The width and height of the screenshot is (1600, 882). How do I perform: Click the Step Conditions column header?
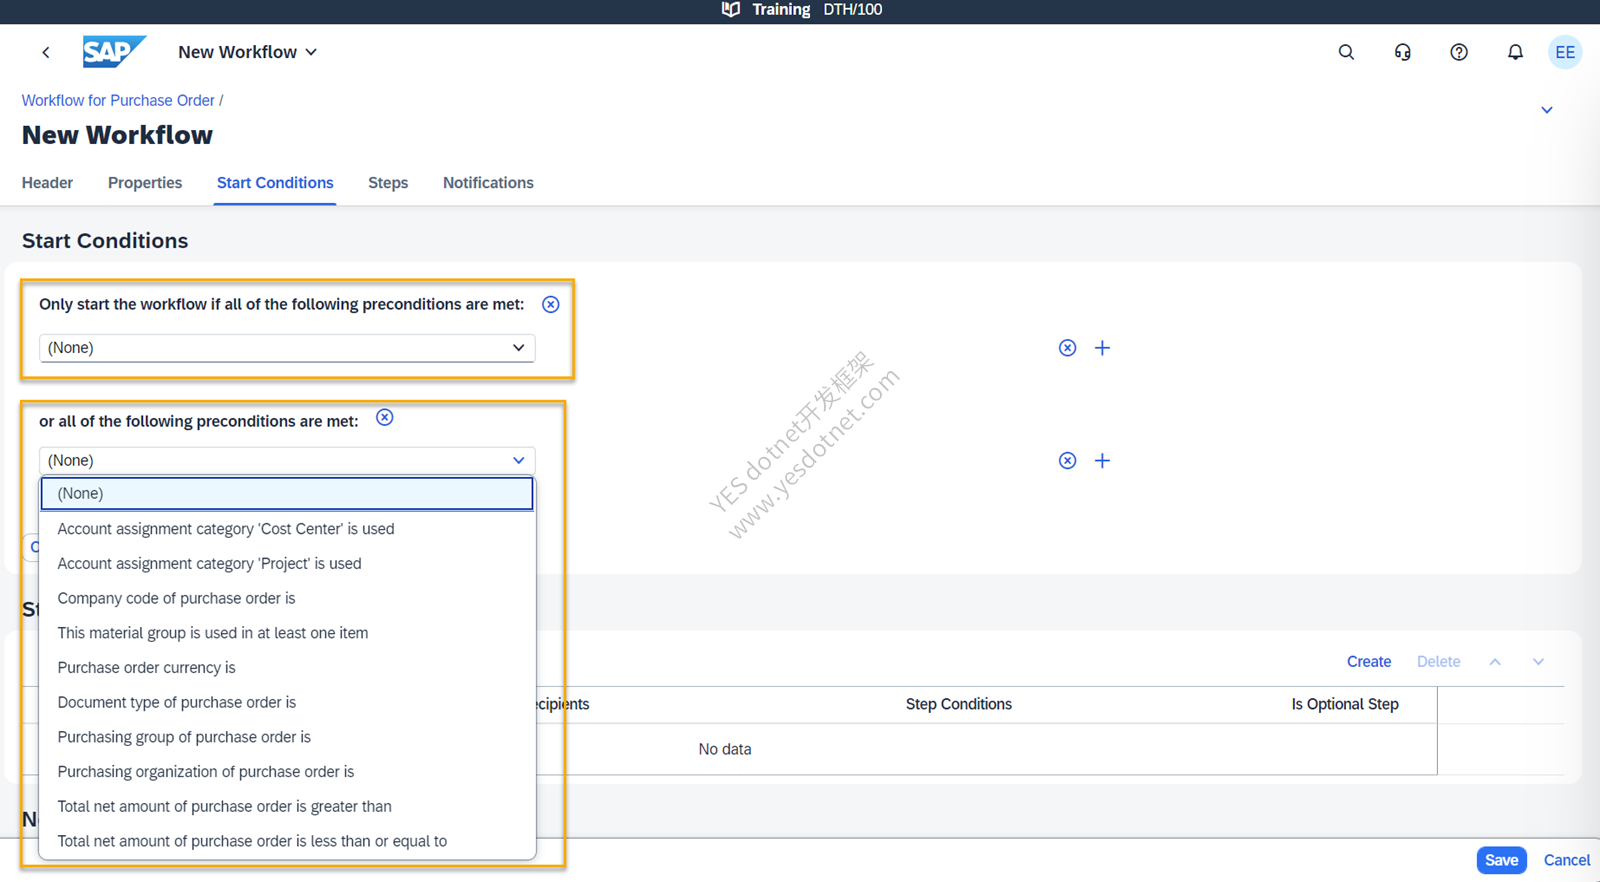pyautogui.click(x=959, y=704)
